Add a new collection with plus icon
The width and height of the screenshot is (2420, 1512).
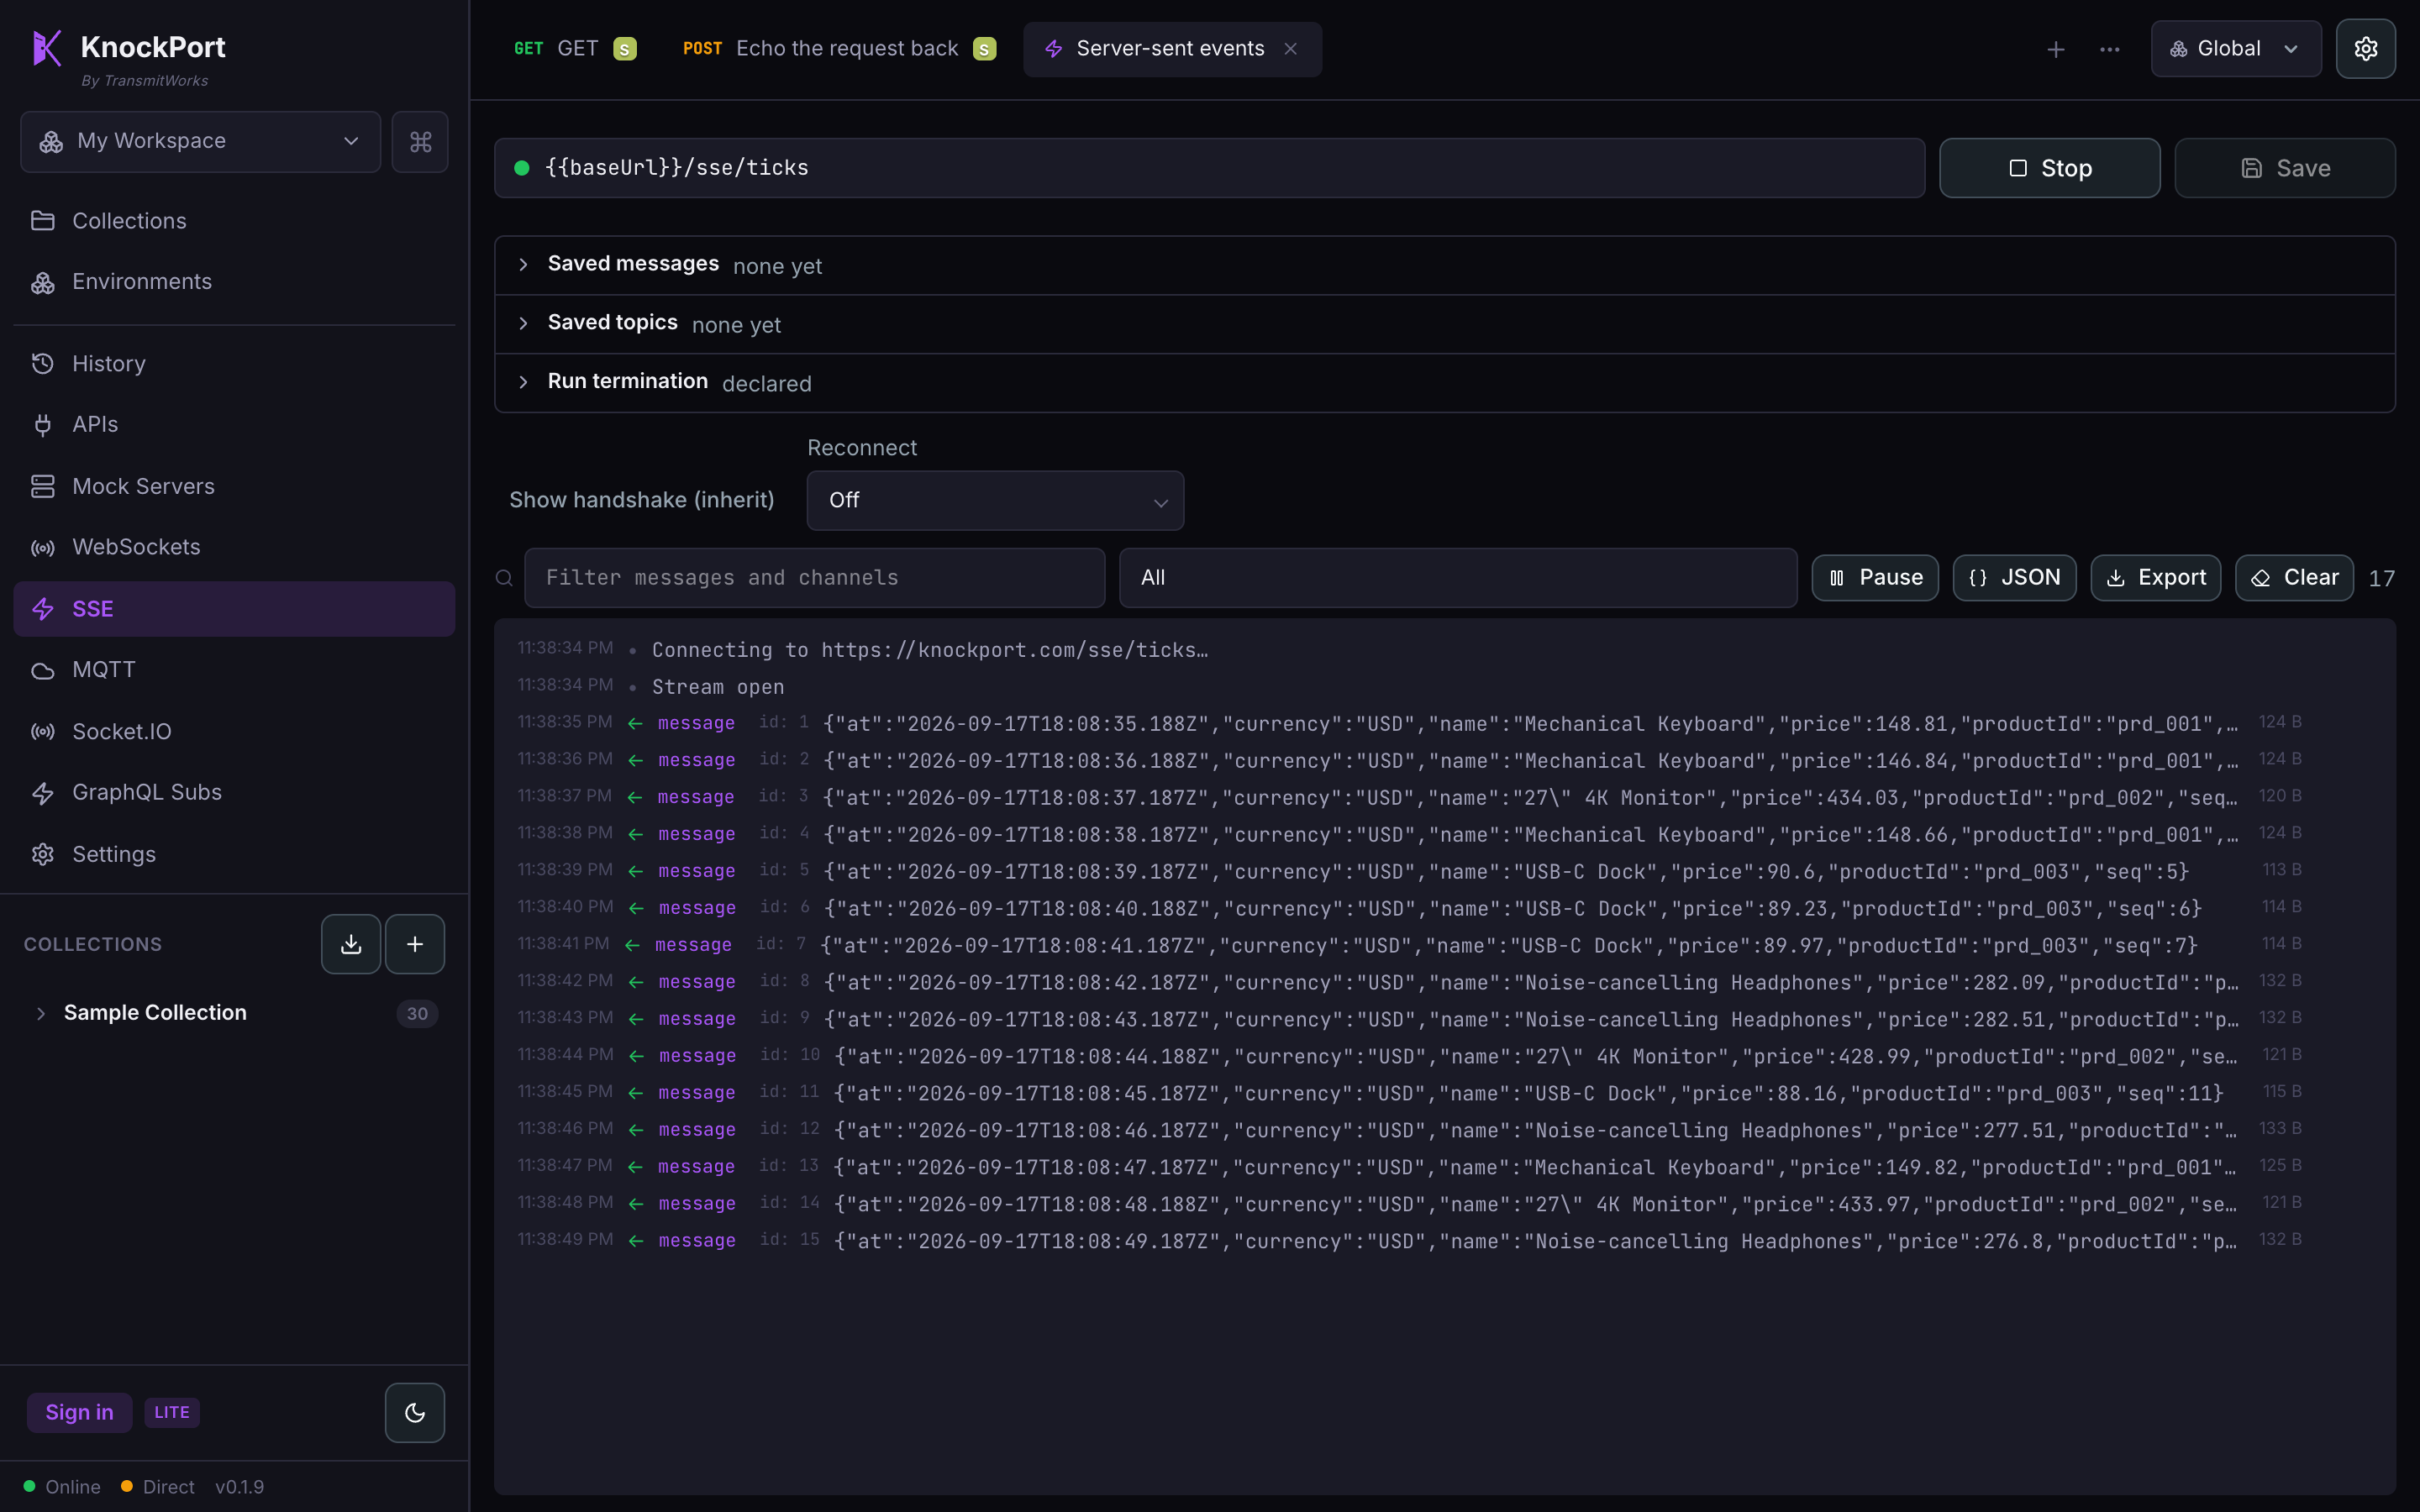[415, 944]
